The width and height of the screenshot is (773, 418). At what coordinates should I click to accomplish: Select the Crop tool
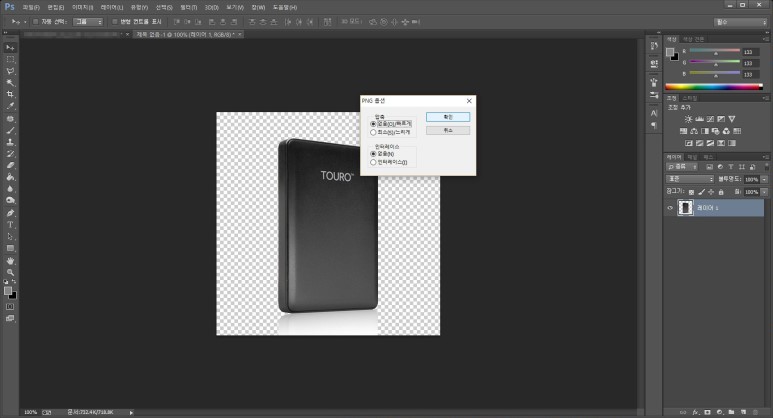pos(10,94)
